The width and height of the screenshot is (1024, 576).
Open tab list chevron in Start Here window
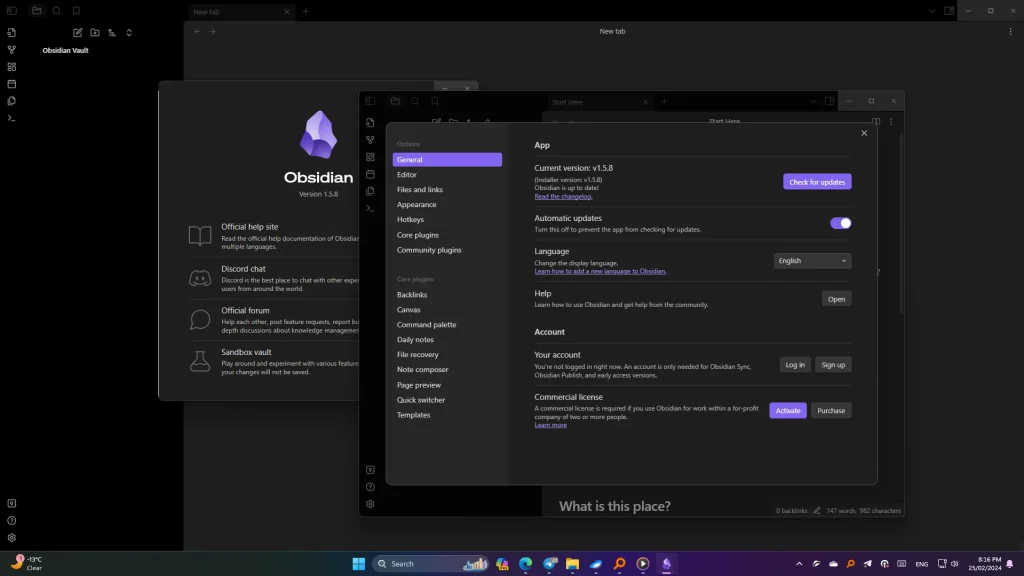click(x=812, y=102)
